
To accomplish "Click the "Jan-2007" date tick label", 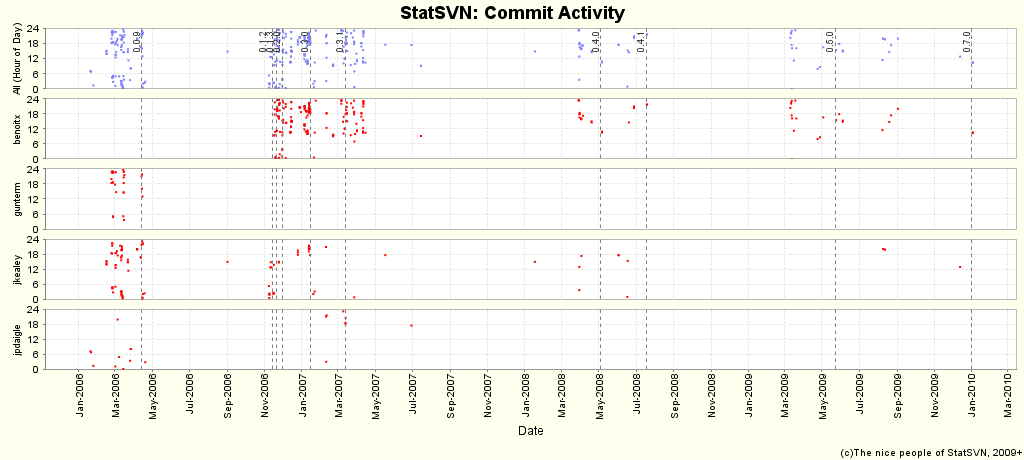I will pyautogui.click(x=301, y=397).
